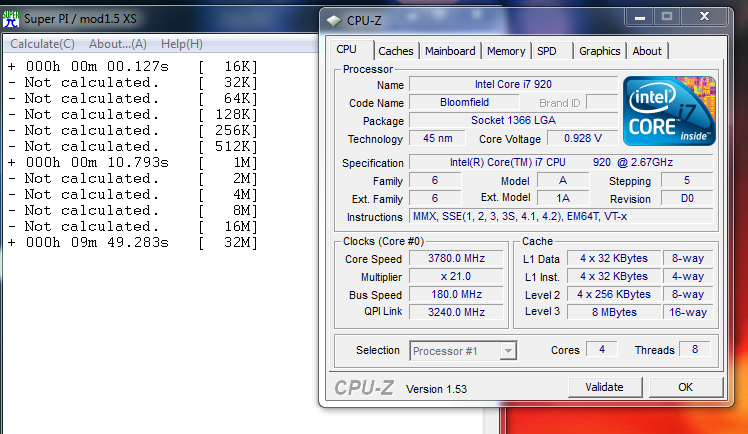Click the Instructions field listing MMX, SSE
Image resolution: width=748 pixels, height=434 pixels.
(561, 217)
